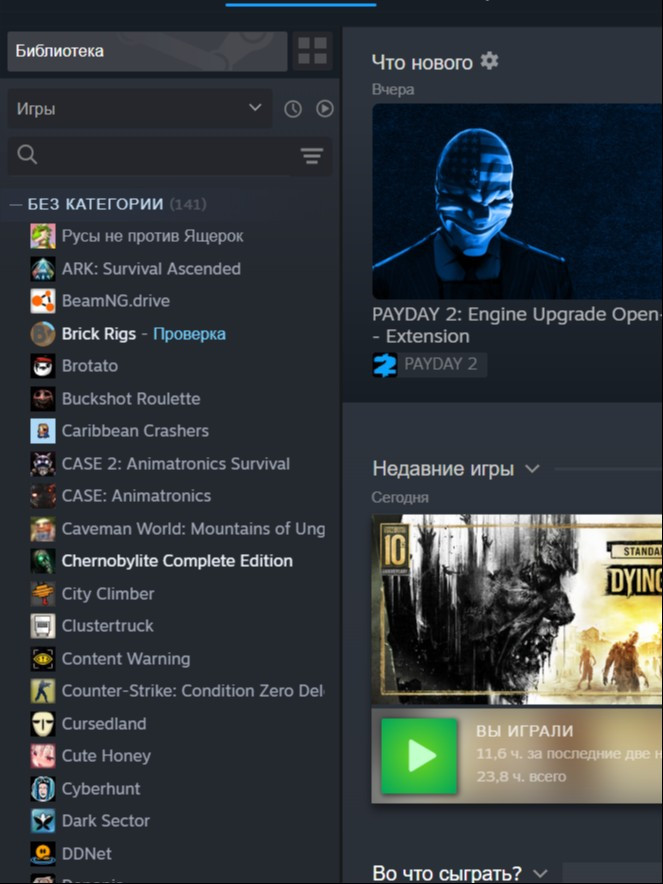663x884 pixels.
Task: Select City Climber in the library
Action: (x=108, y=594)
